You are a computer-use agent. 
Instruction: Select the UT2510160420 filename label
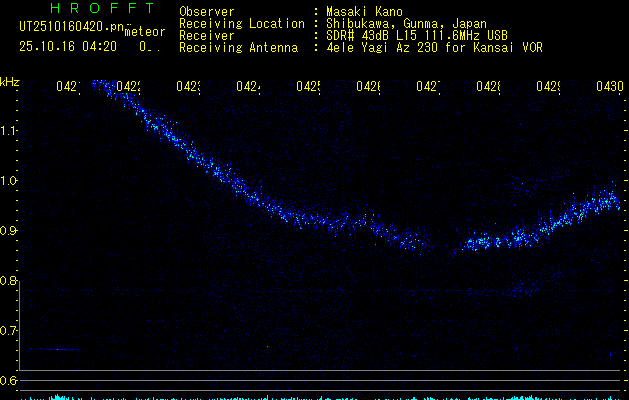69,28
